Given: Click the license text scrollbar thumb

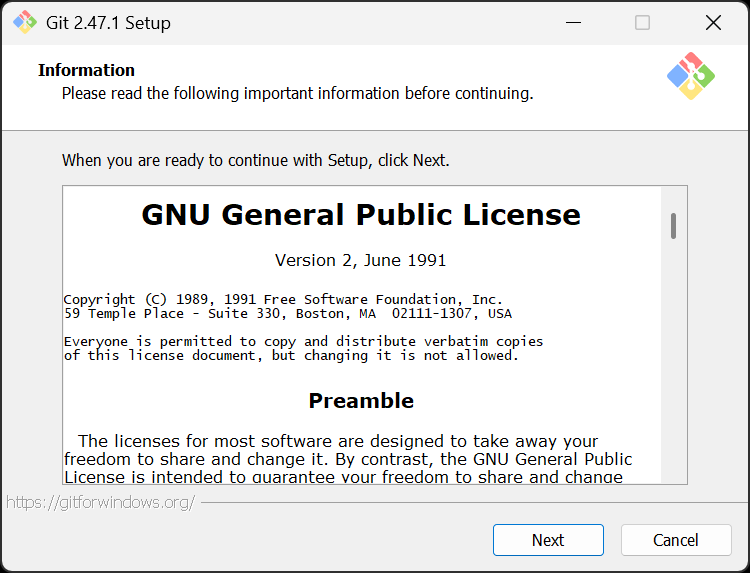Looking at the screenshot, I should (x=673, y=226).
